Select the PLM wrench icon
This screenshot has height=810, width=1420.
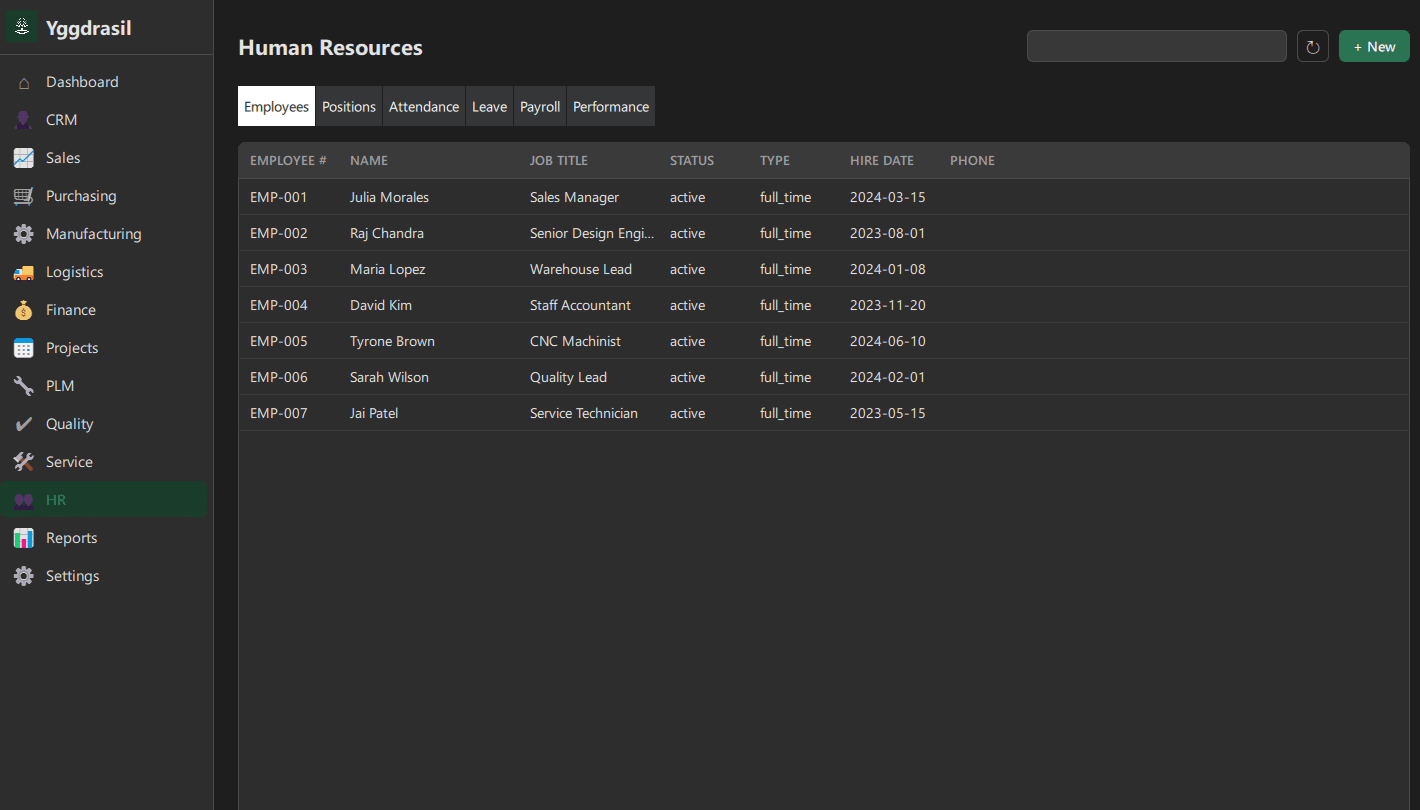pyautogui.click(x=23, y=385)
